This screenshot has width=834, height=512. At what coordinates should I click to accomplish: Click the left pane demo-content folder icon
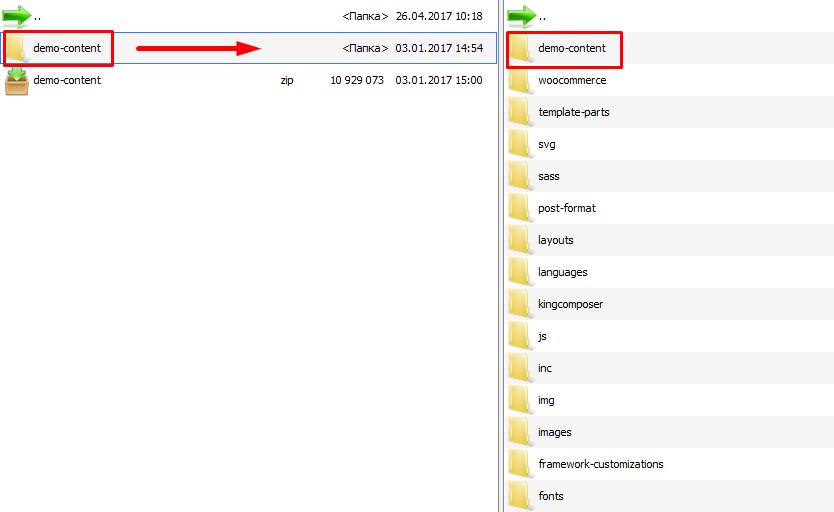17,48
